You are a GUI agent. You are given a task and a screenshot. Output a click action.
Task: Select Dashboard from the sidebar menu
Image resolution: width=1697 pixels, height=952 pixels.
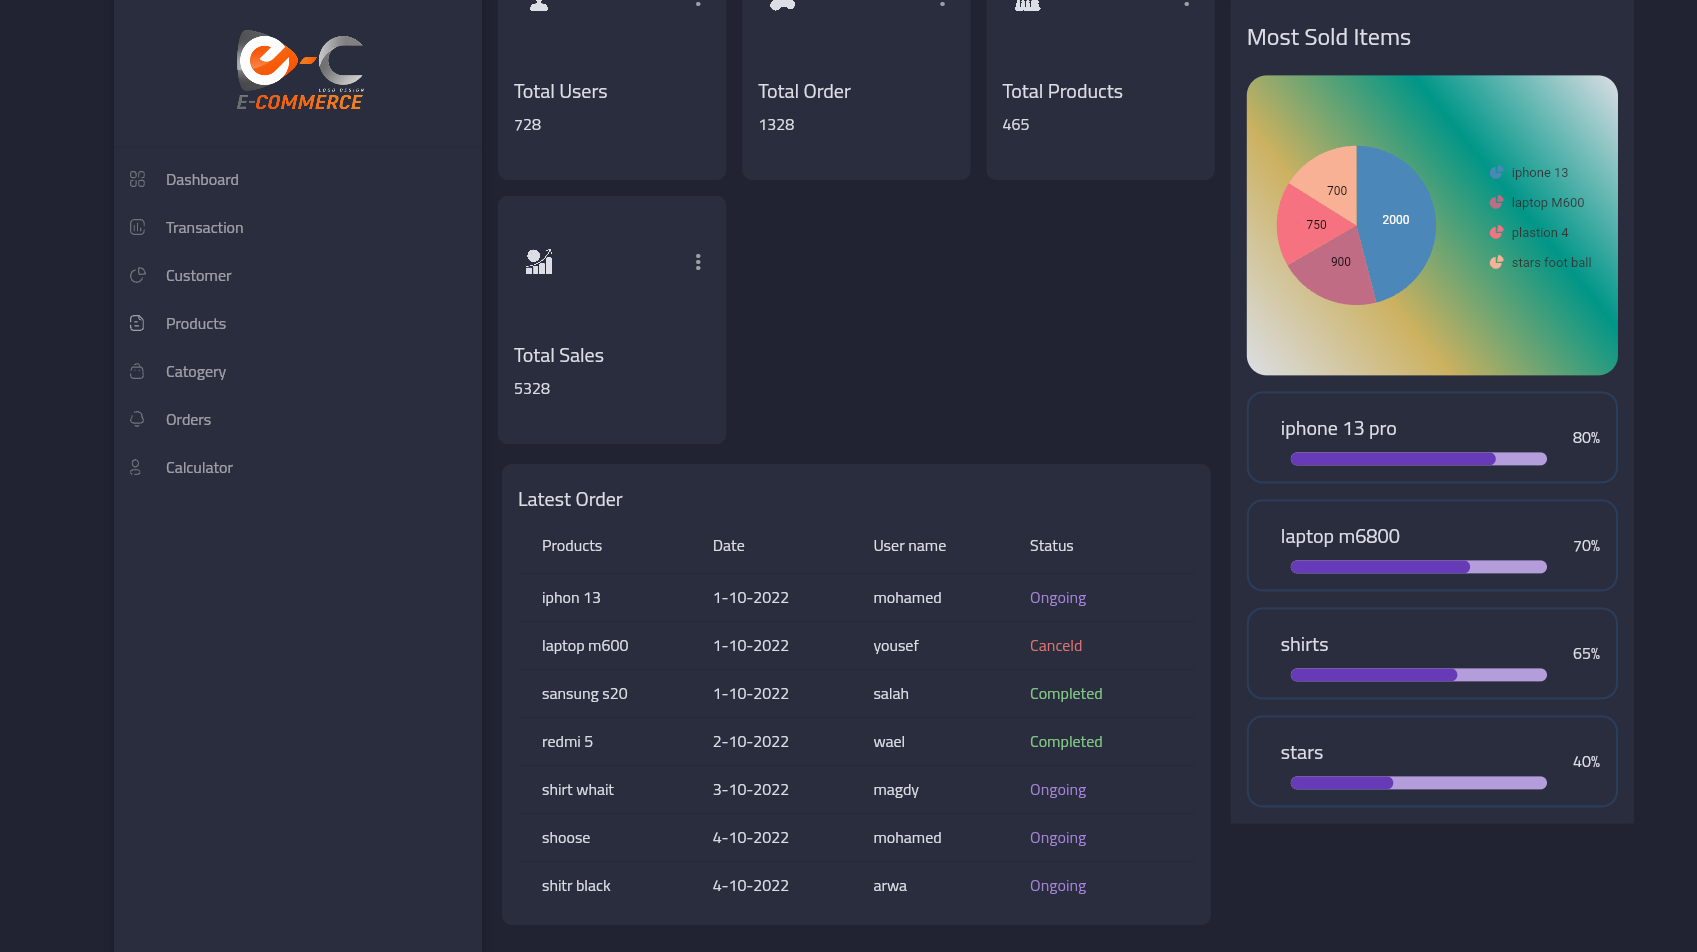pyautogui.click(x=201, y=179)
